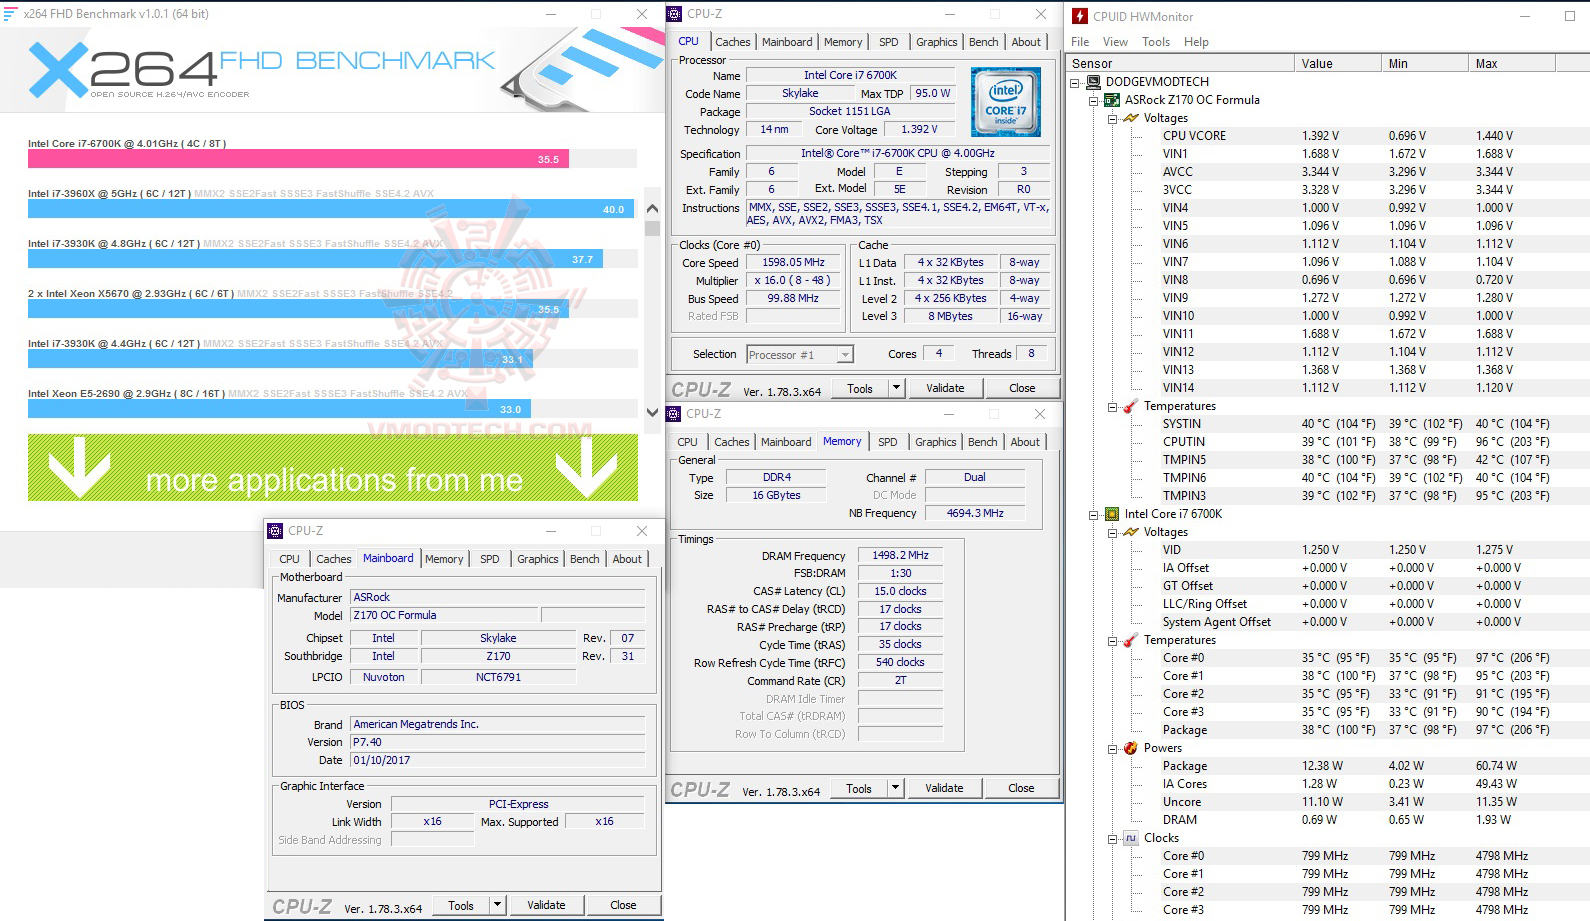This screenshot has width=1590, height=921.
Task: Open the View menu in HWMonitor
Action: pyautogui.click(x=1115, y=42)
